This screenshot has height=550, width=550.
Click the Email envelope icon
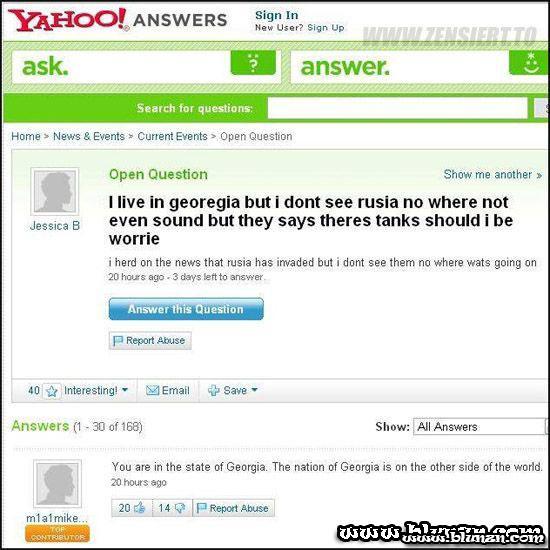152,390
